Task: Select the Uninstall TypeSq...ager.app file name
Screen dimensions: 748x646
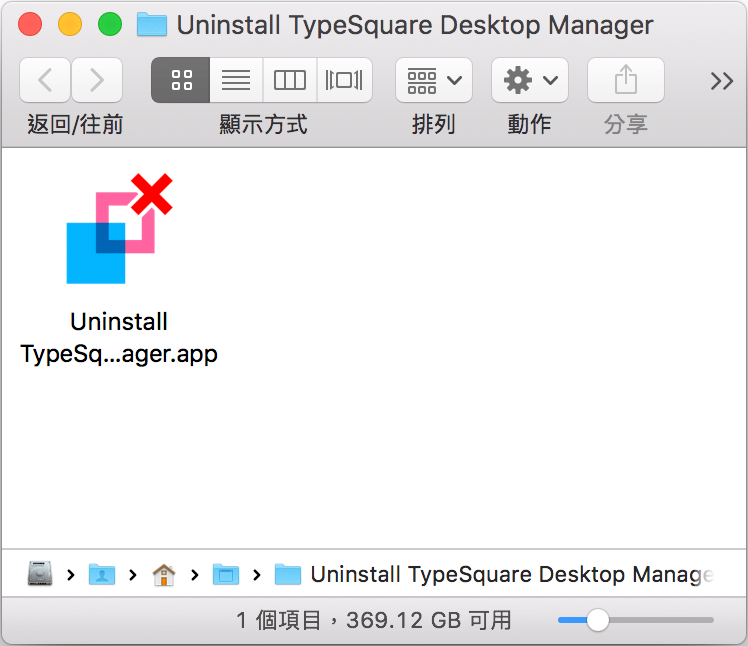Action: click(119, 338)
